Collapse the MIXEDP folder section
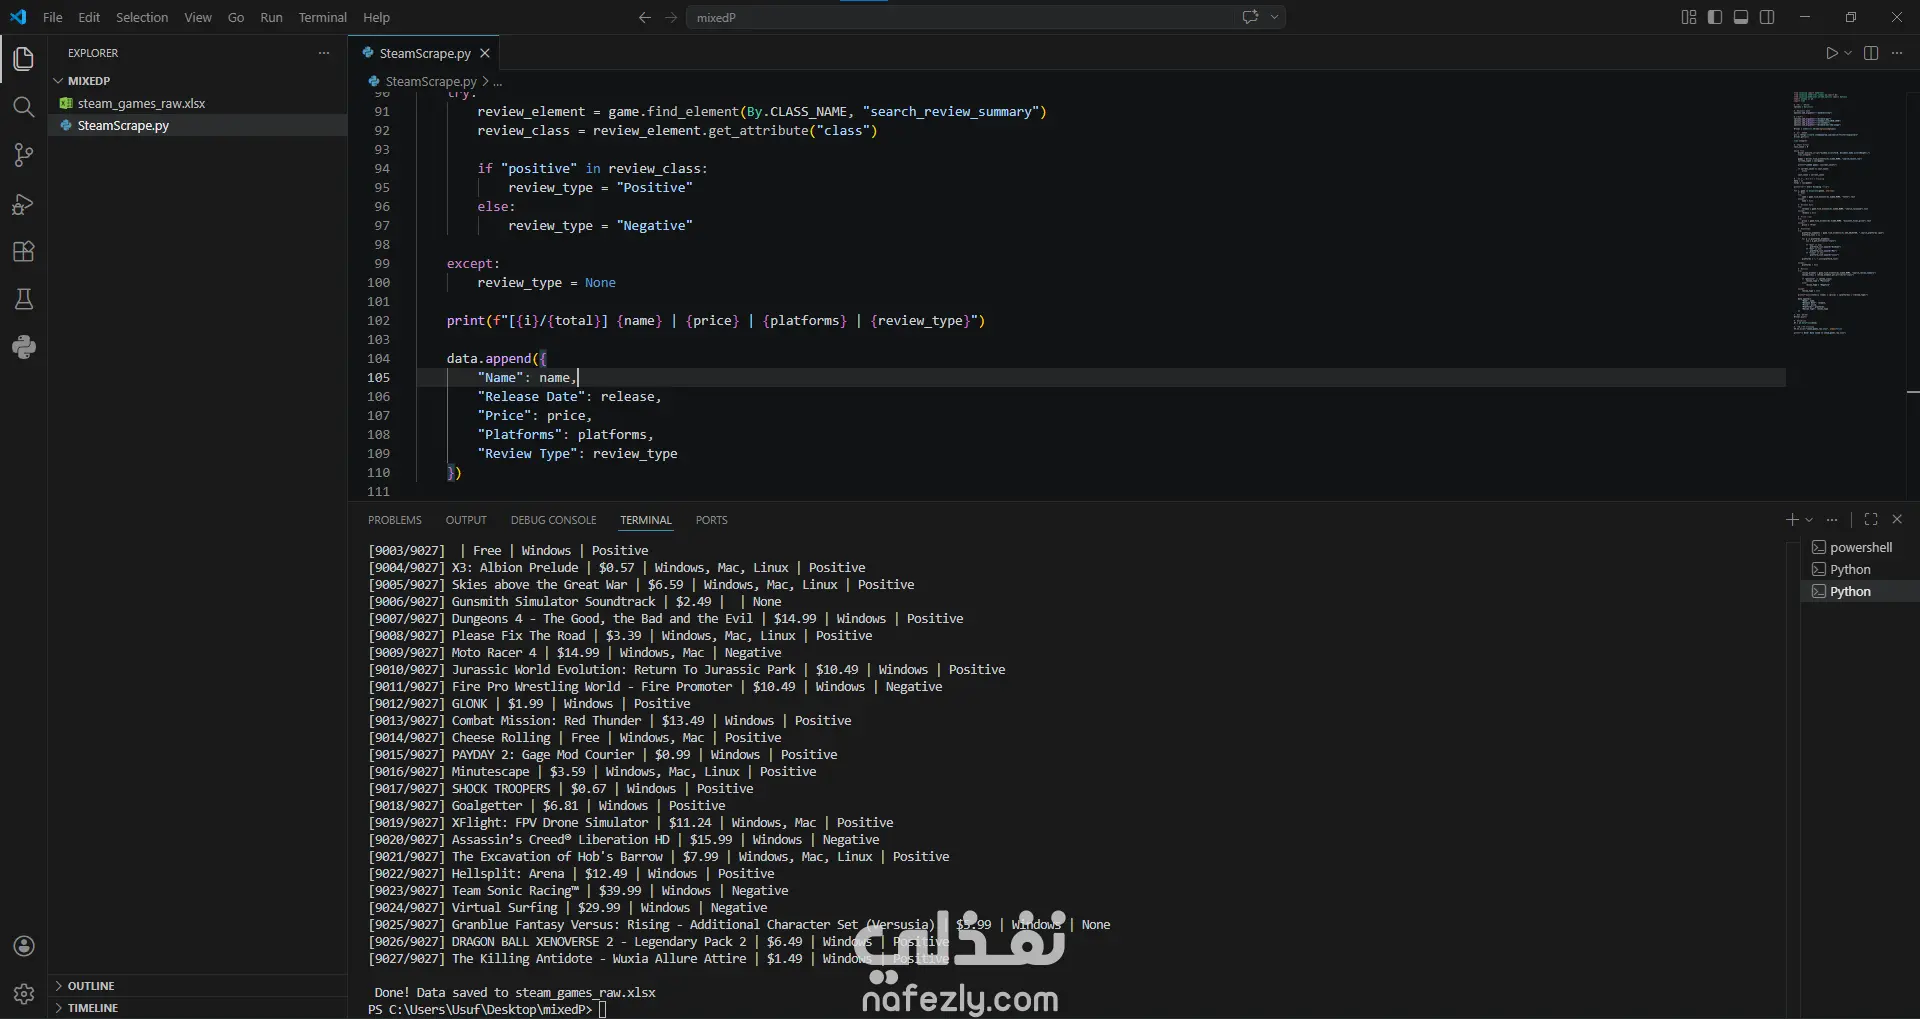1920x1019 pixels. [198, 81]
